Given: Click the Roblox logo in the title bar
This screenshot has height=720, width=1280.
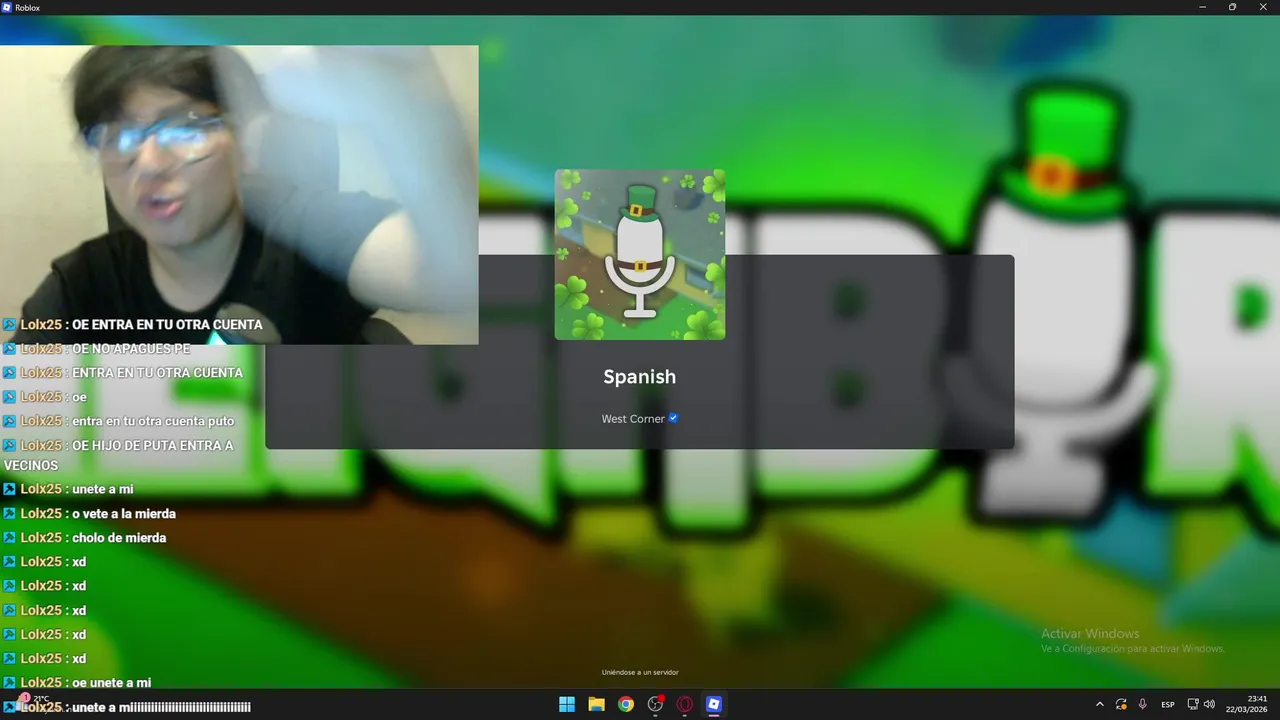Looking at the screenshot, I should 7,7.
